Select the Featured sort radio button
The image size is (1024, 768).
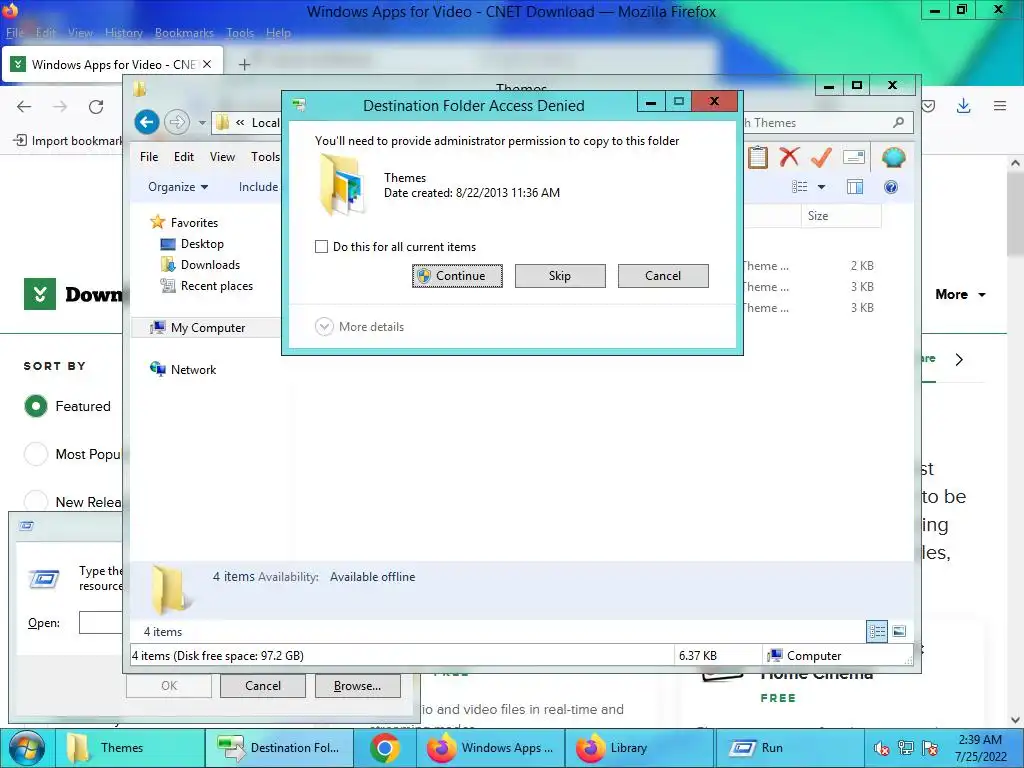coord(36,406)
